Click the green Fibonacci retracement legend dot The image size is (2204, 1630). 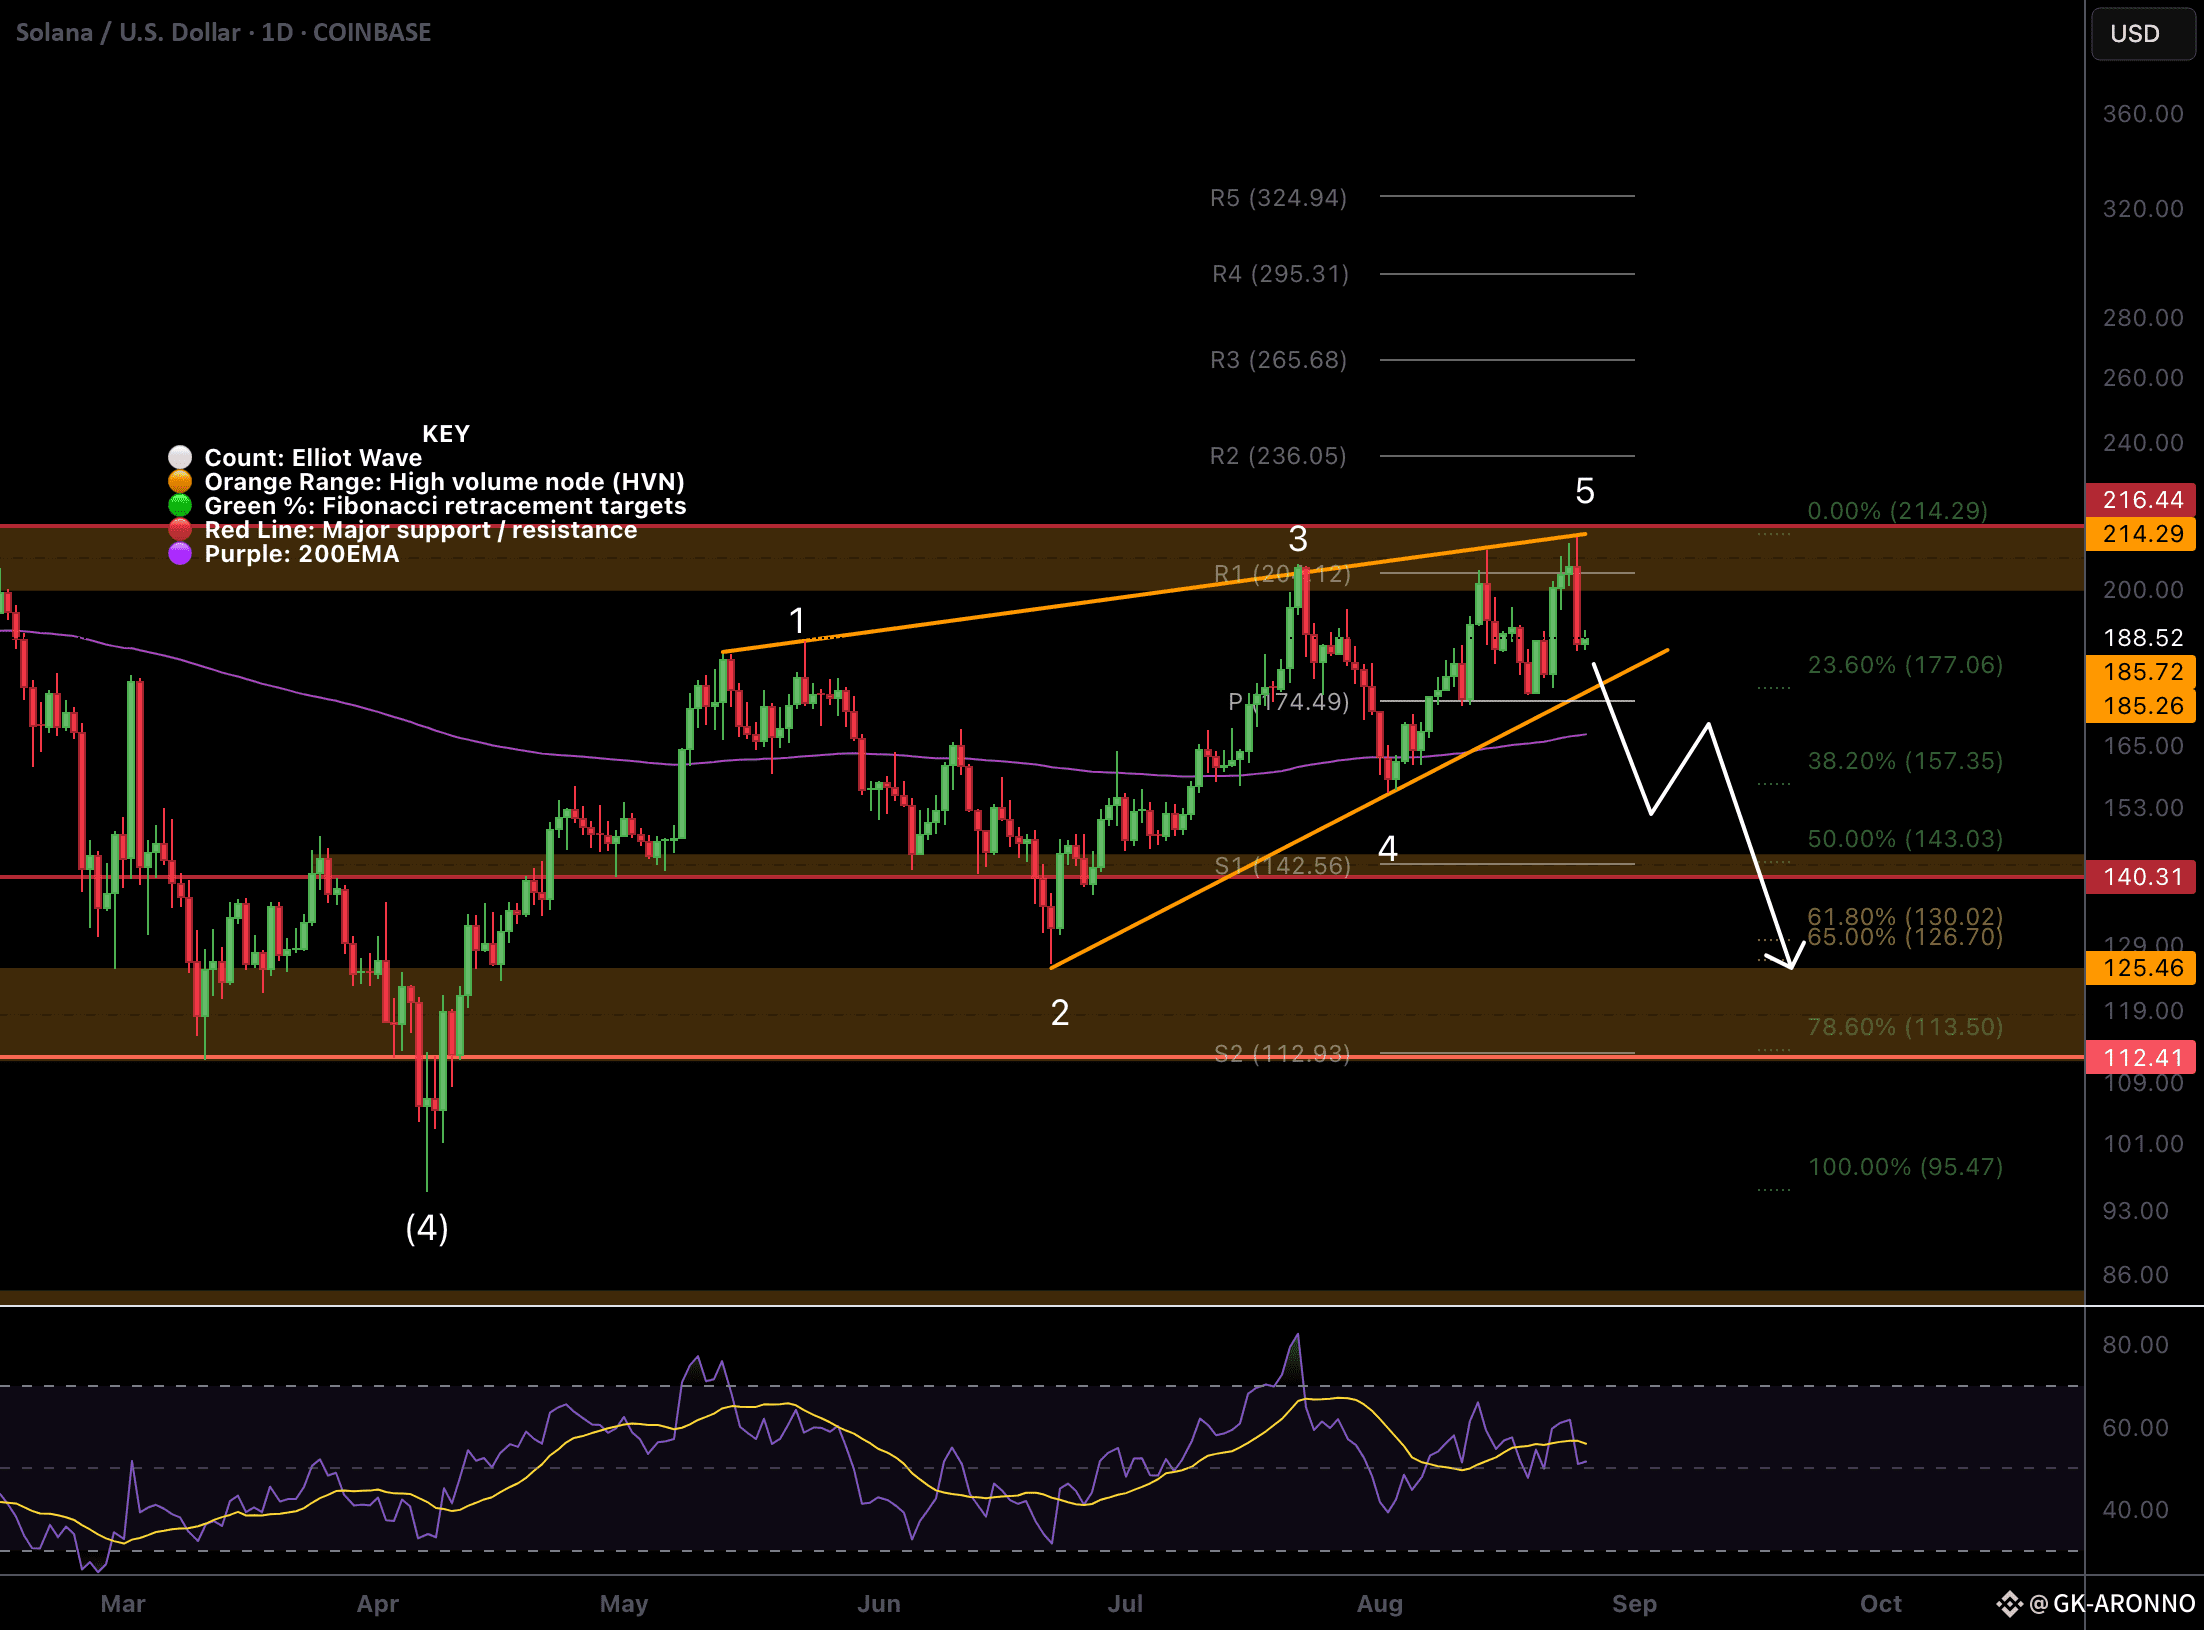[x=180, y=506]
